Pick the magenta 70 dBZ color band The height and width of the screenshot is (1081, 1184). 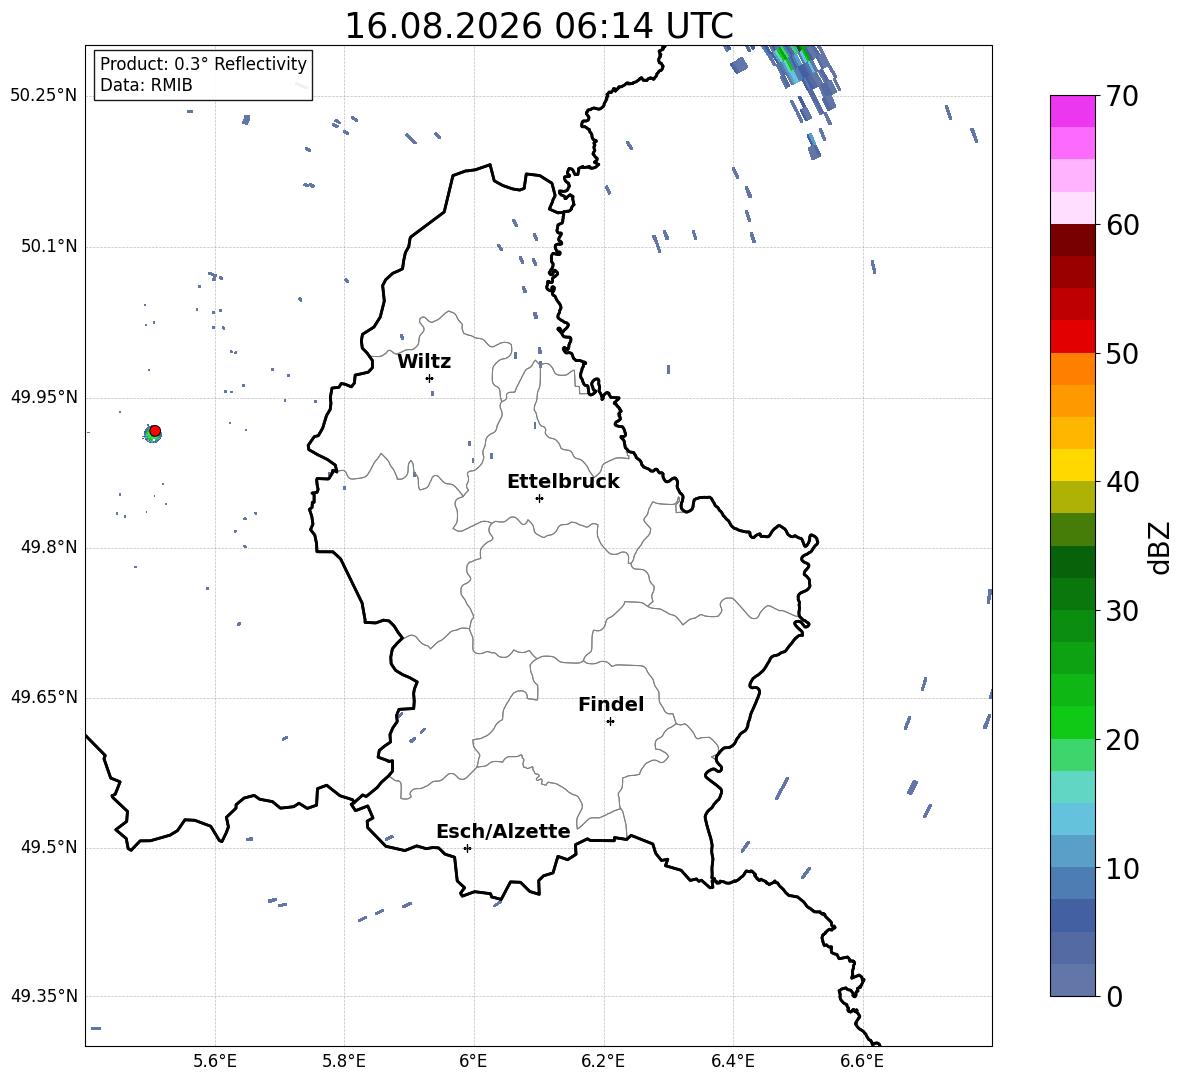[1072, 111]
